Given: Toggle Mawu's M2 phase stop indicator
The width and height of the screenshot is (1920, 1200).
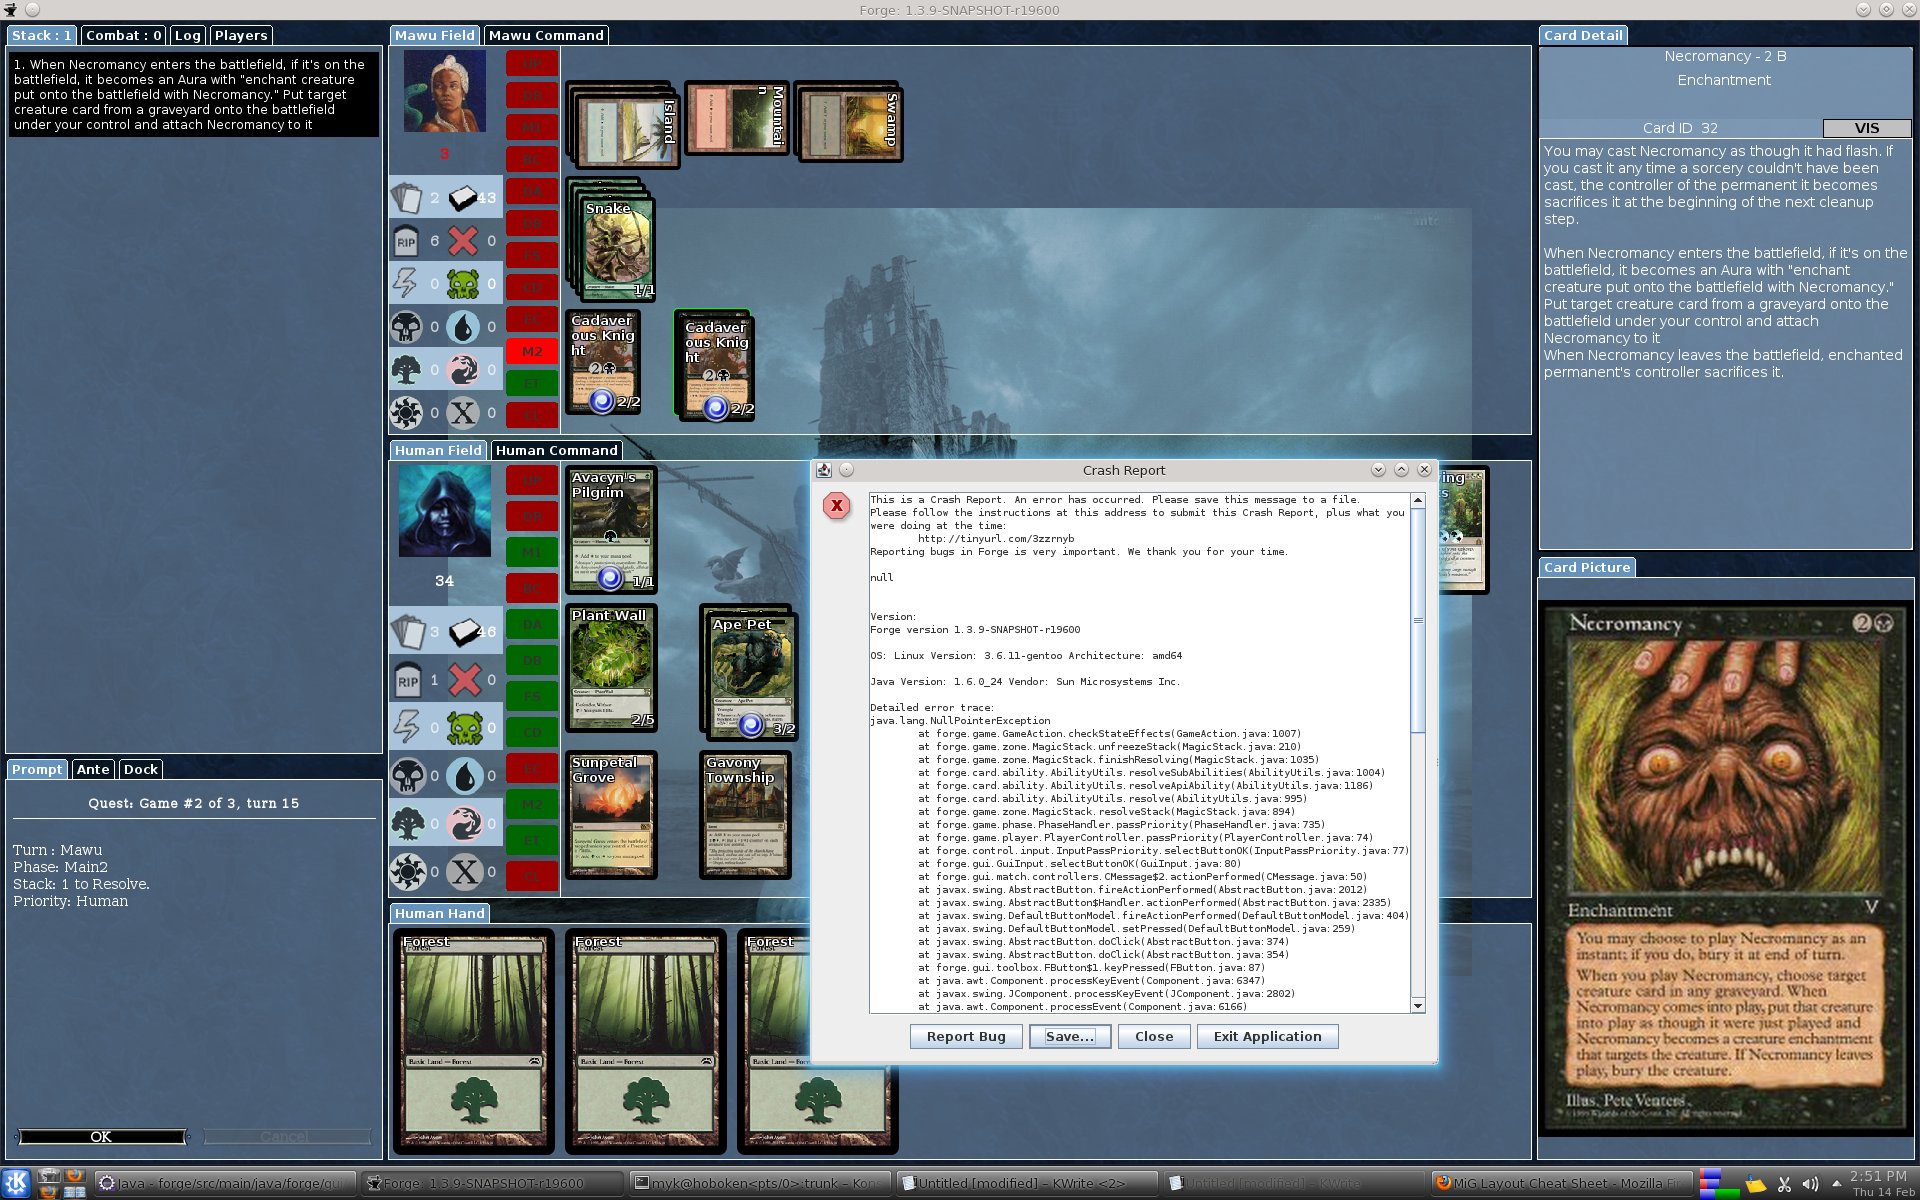Looking at the screenshot, I should [531, 351].
